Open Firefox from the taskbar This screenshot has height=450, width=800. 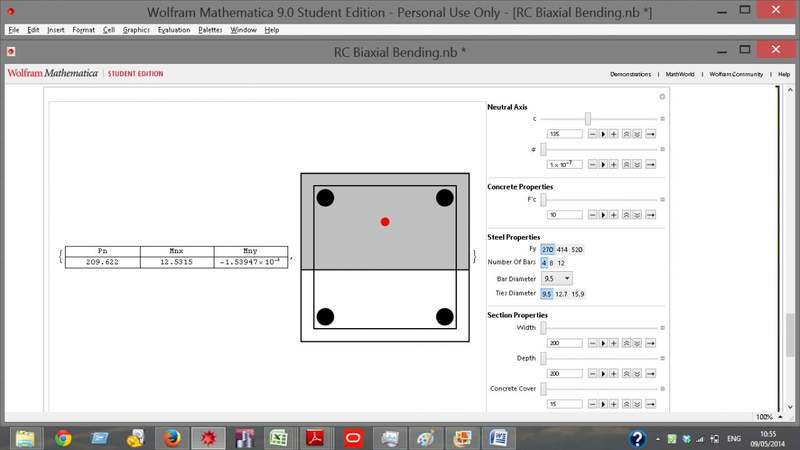point(172,438)
